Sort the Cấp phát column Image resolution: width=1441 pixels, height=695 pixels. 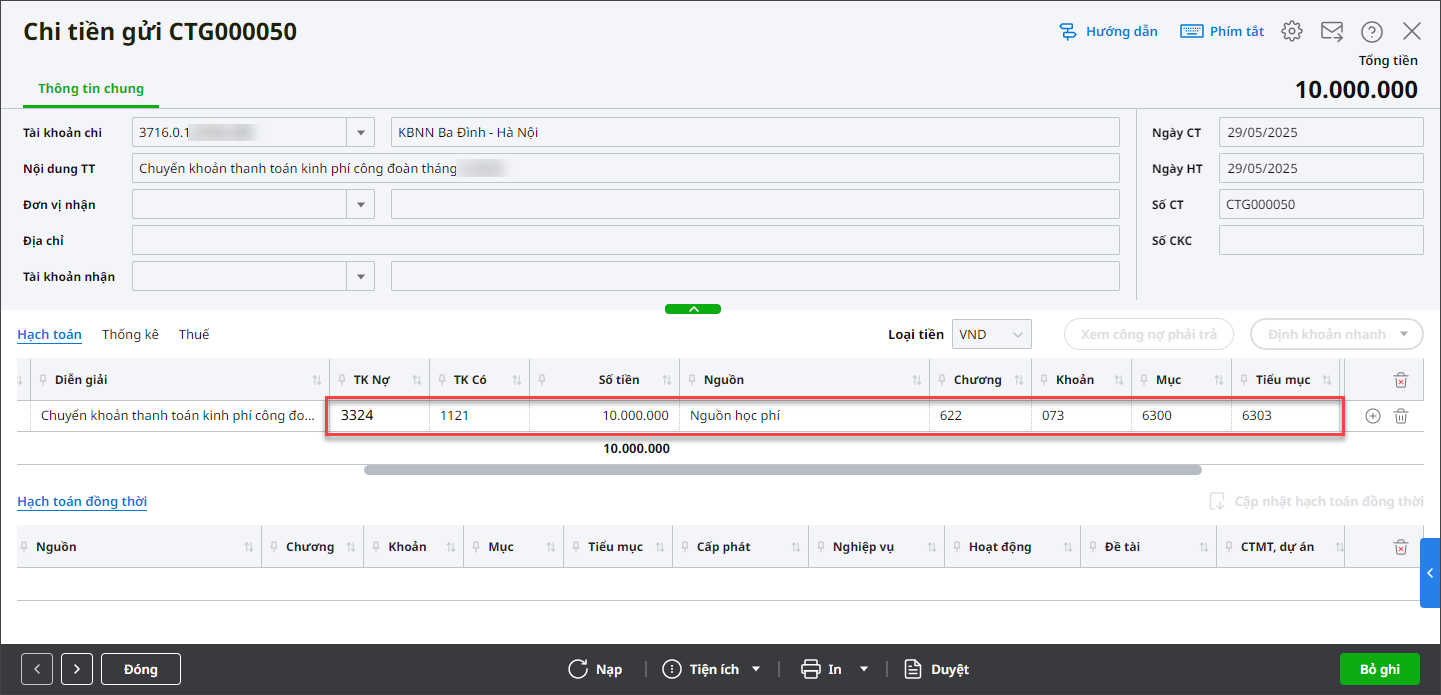[796, 547]
